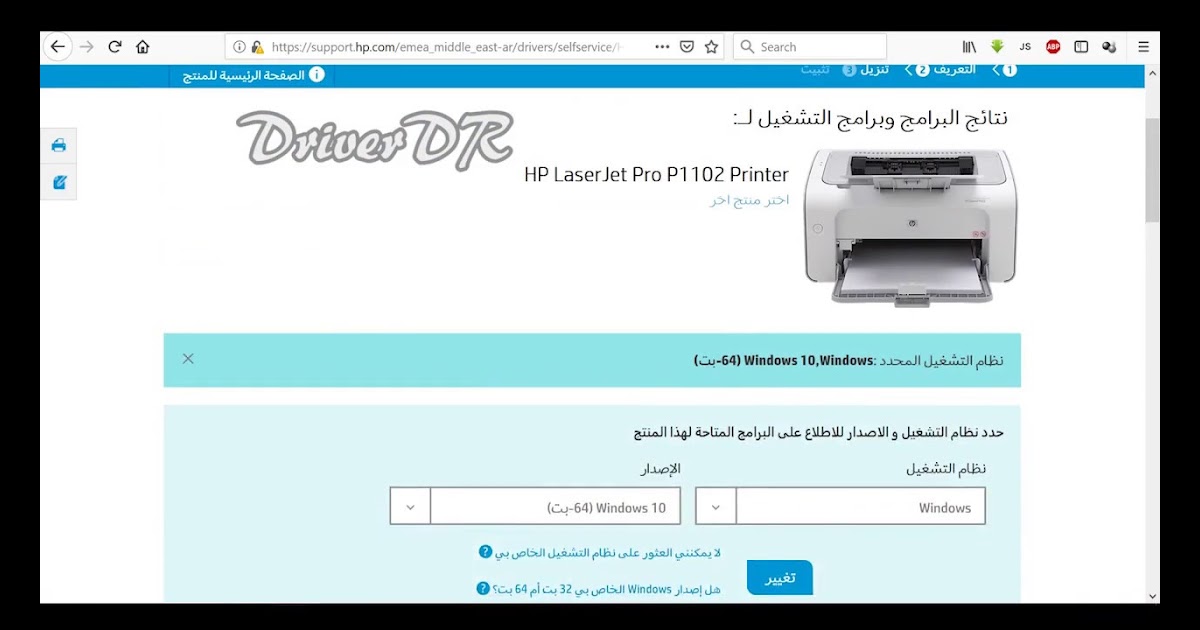Dismiss the selected operating system banner
Screen dimensions: 1200x630
coord(188,359)
